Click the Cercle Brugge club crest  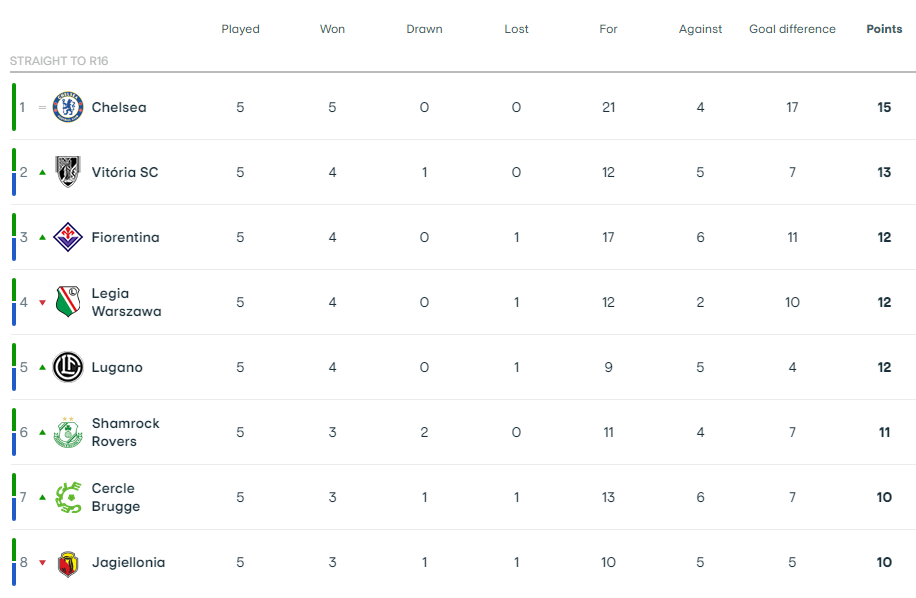point(68,498)
